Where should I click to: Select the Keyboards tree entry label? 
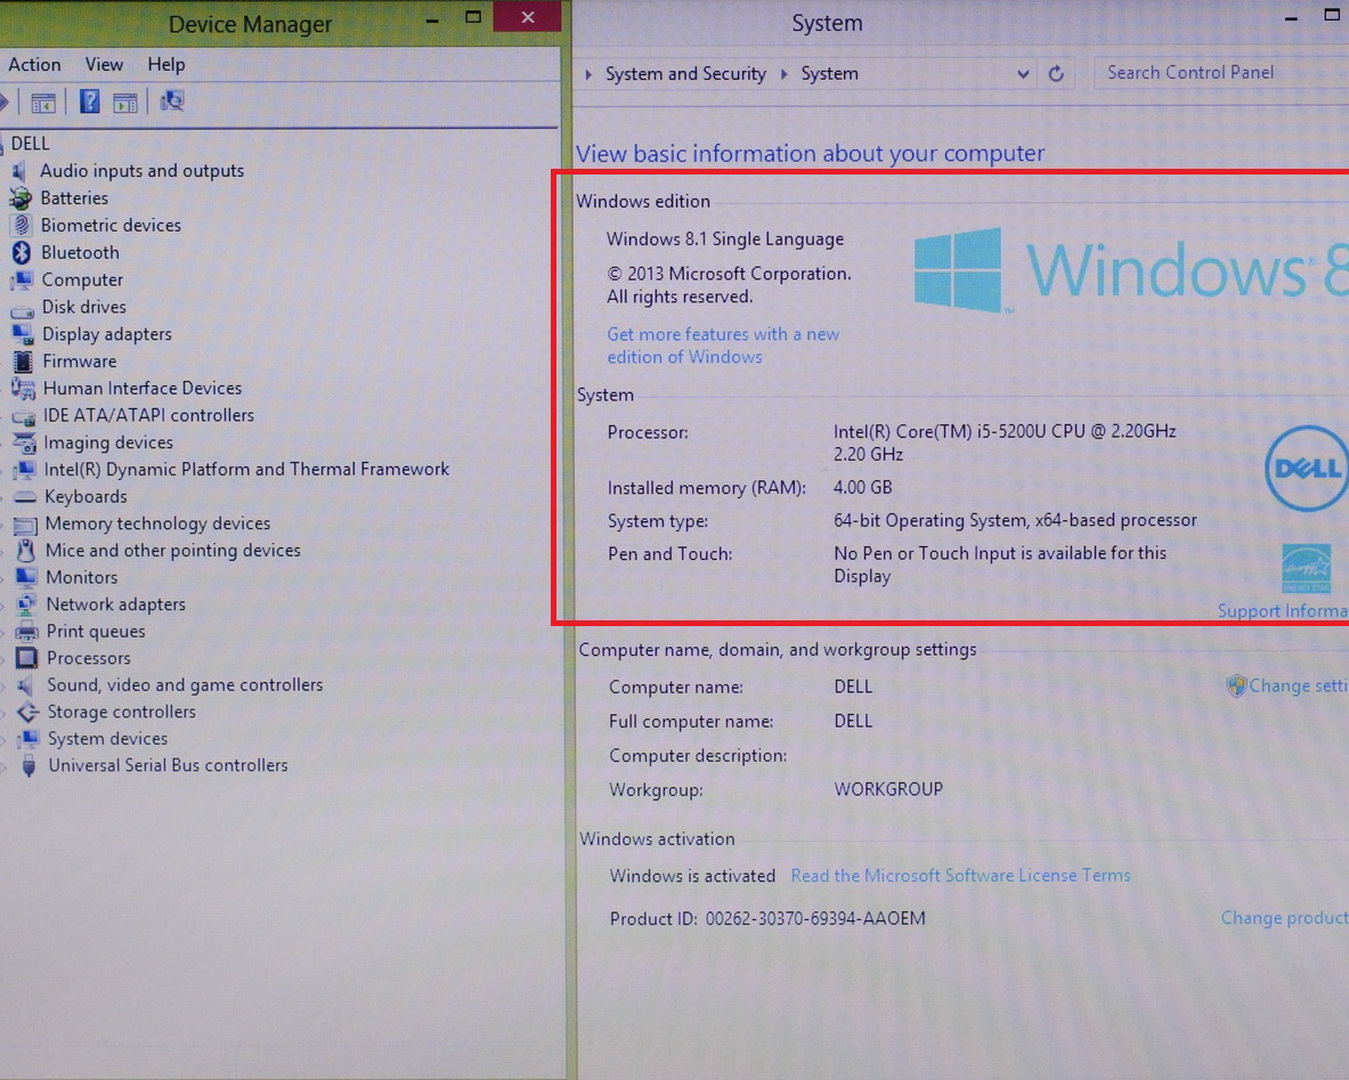(x=86, y=497)
